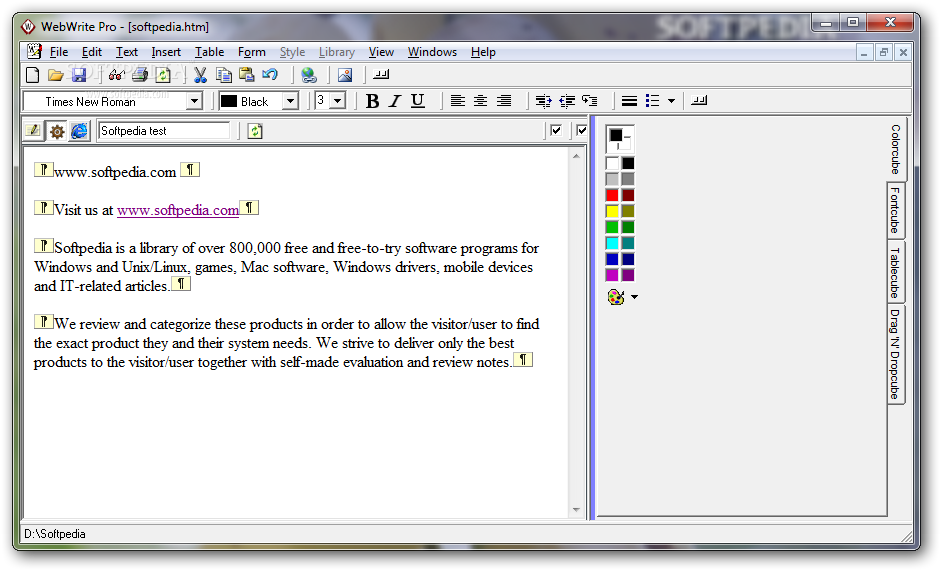The width and height of the screenshot is (941, 571).
Task: Paste from clipboard with the paste icon
Action: point(247,75)
